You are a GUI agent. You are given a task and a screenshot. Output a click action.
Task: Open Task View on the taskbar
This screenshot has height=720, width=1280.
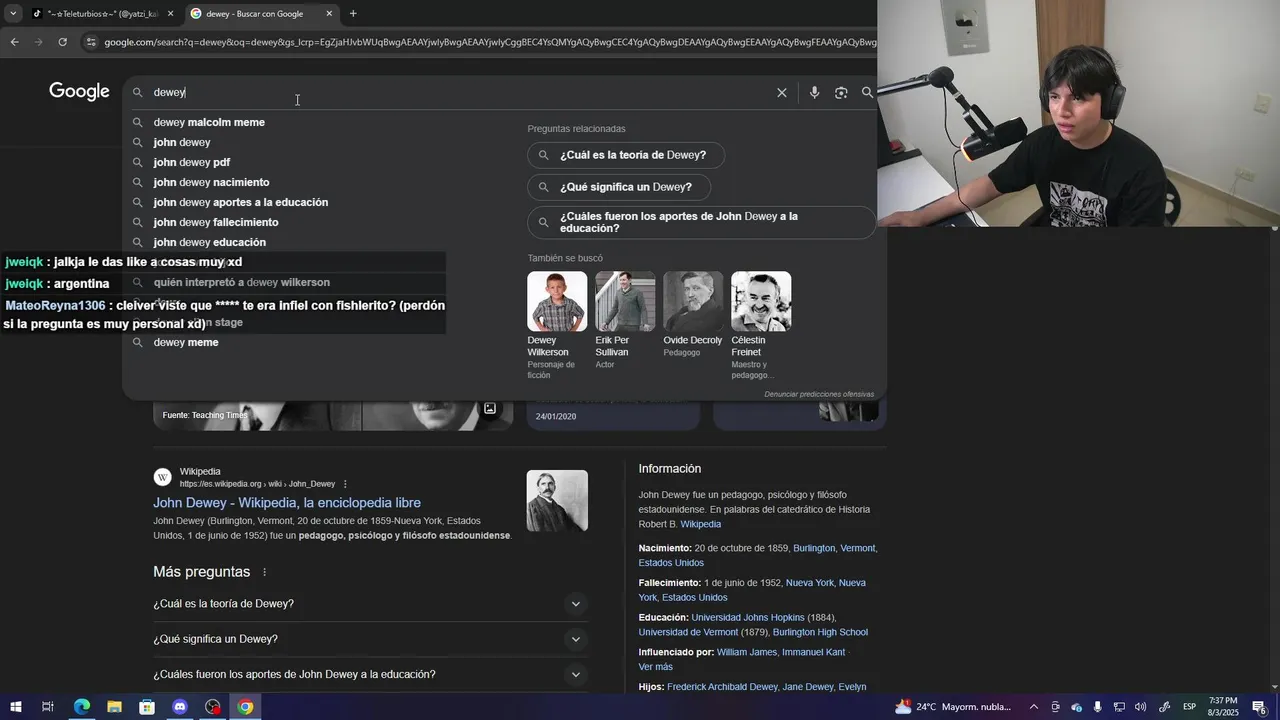[x=47, y=707]
